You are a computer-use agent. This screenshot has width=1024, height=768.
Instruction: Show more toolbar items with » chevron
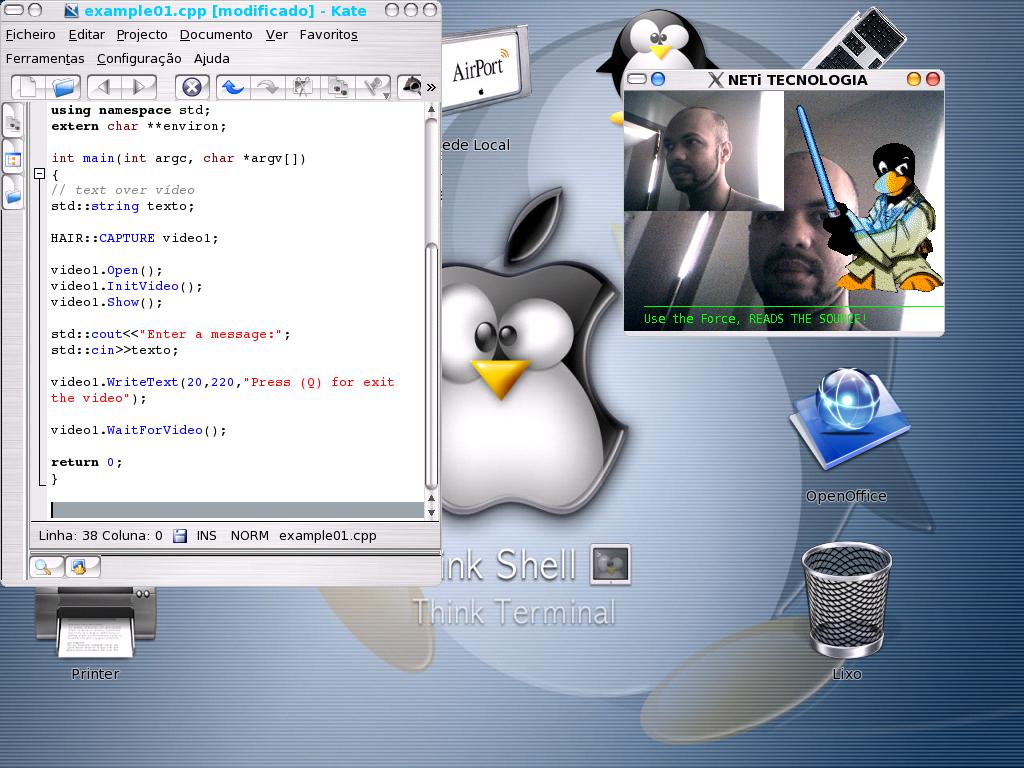coord(431,87)
